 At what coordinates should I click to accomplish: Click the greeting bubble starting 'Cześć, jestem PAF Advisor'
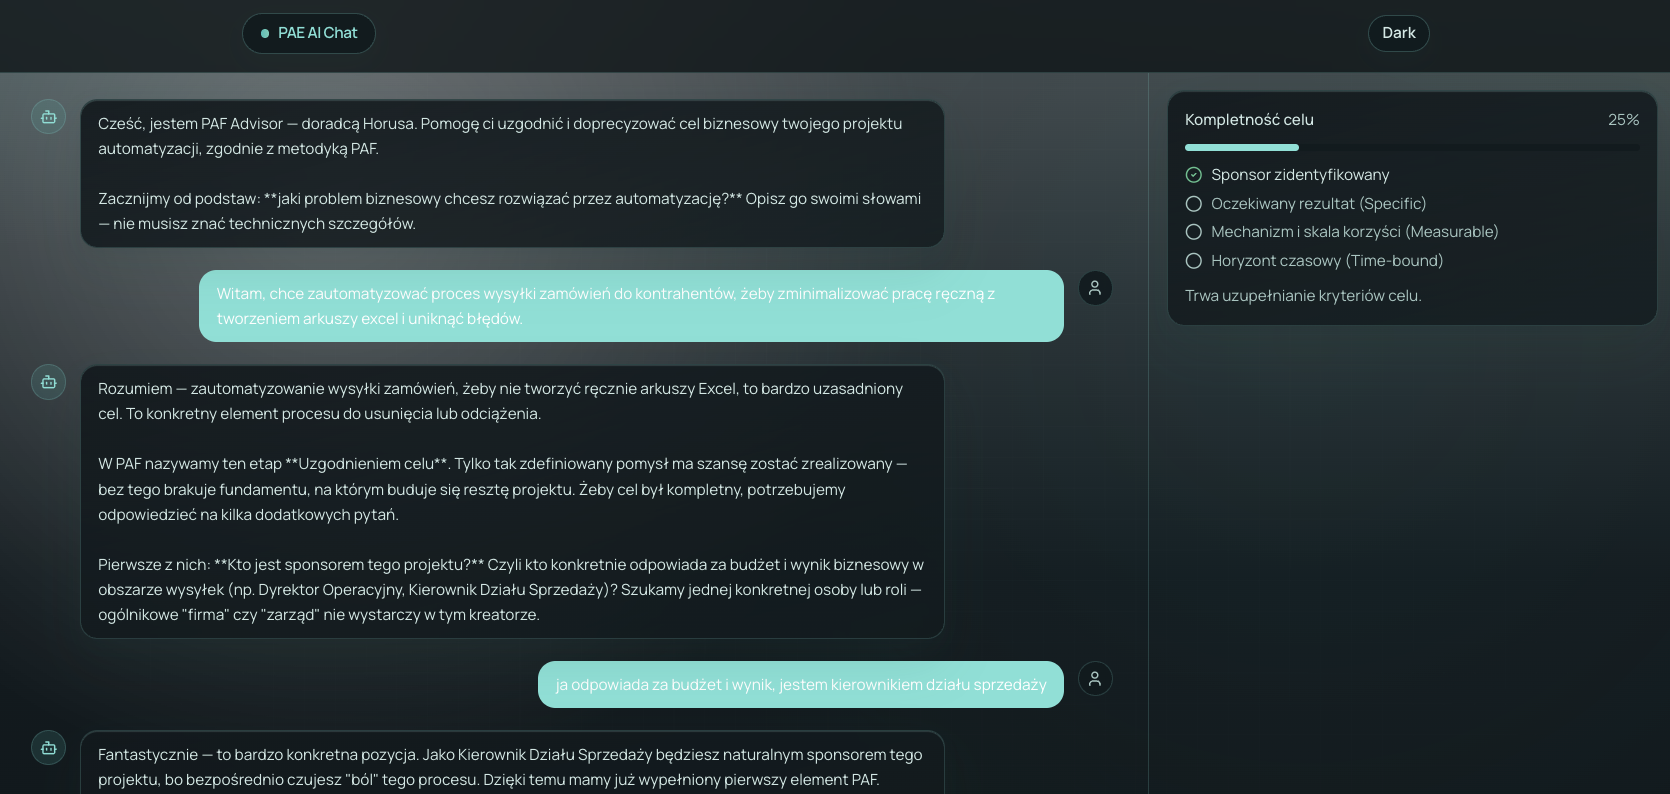(512, 174)
